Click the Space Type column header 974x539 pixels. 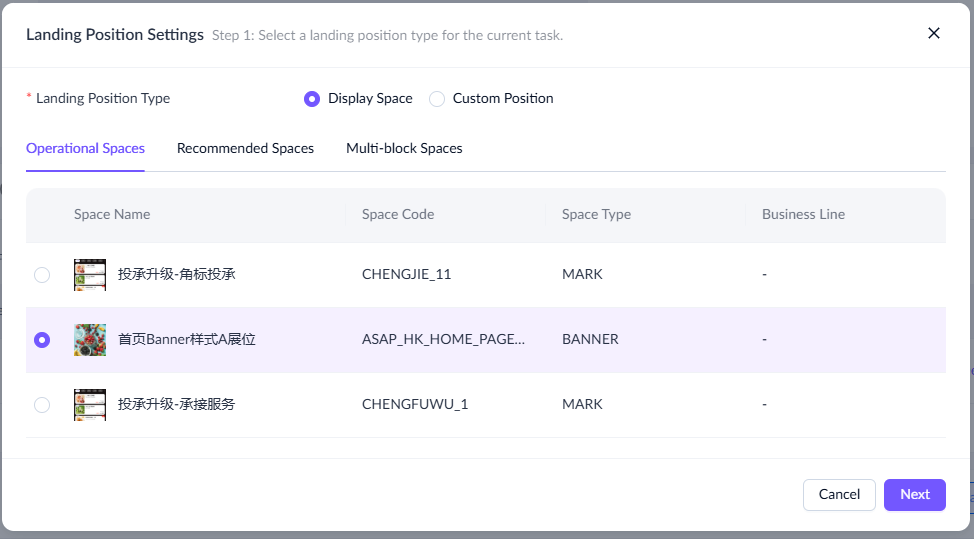pyautogui.click(x=596, y=214)
